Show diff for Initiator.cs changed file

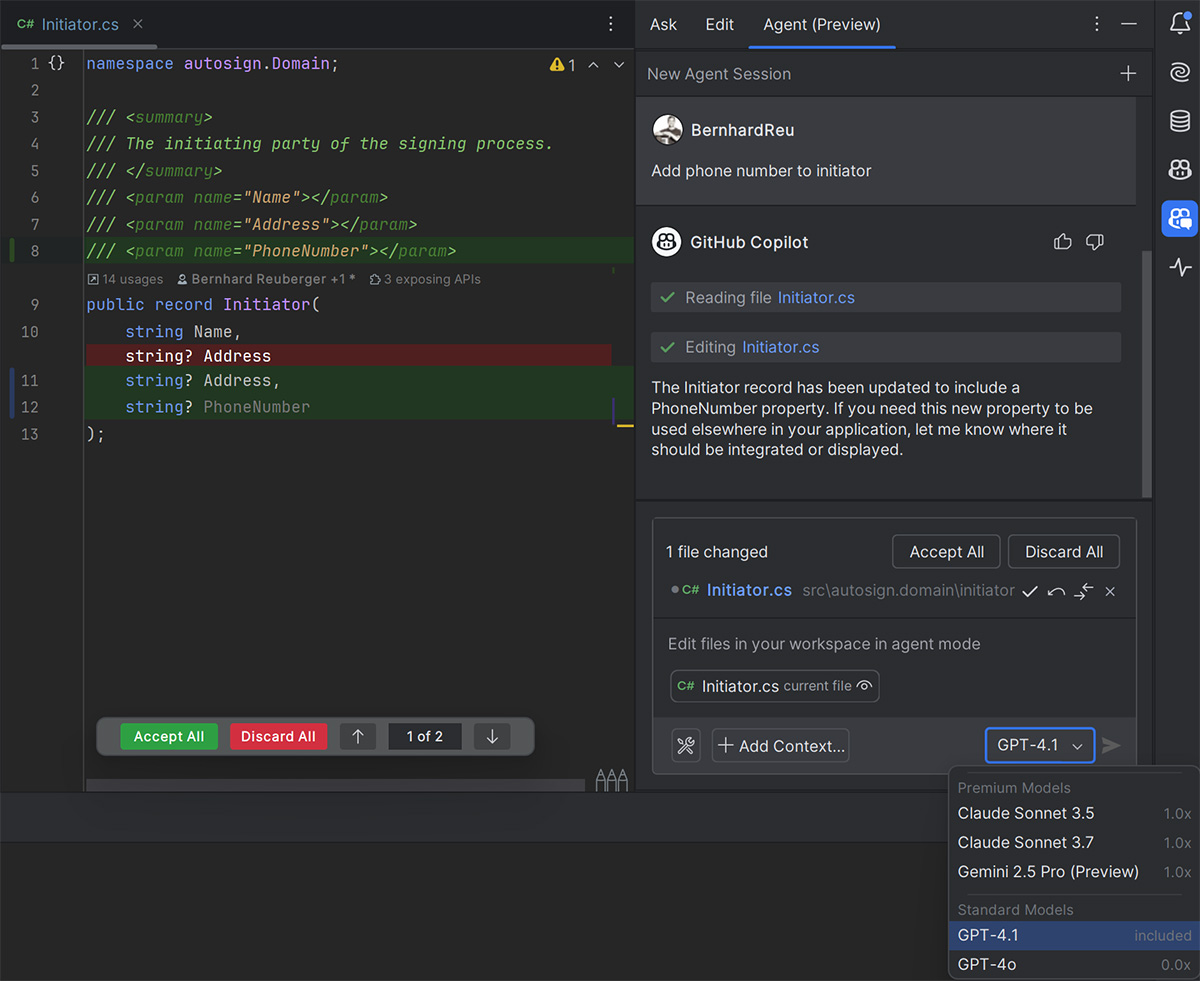click(x=1083, y=592)
